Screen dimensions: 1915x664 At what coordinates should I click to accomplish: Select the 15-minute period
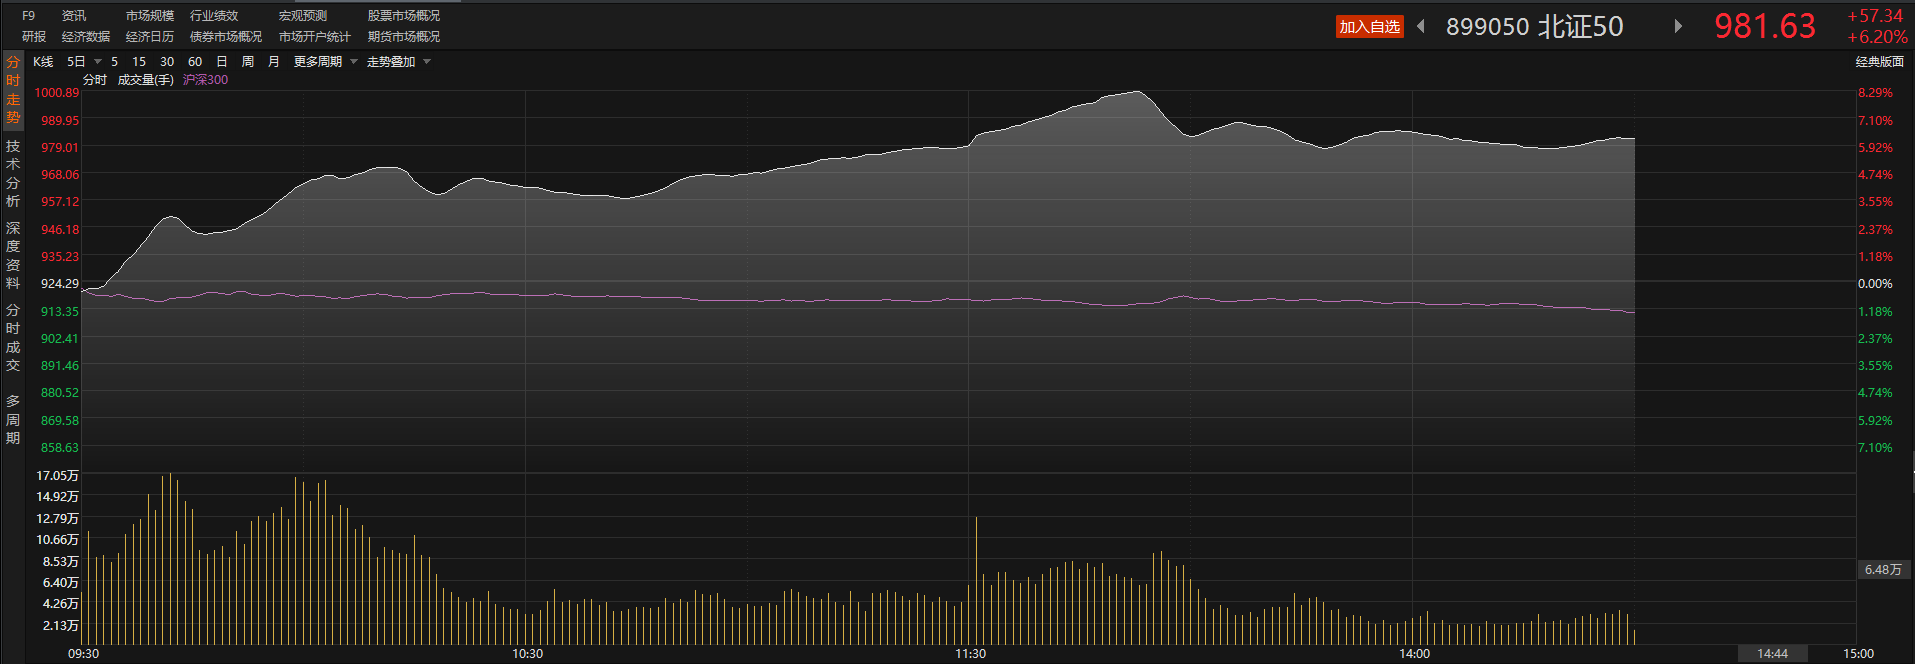click(x=139, y=62)
